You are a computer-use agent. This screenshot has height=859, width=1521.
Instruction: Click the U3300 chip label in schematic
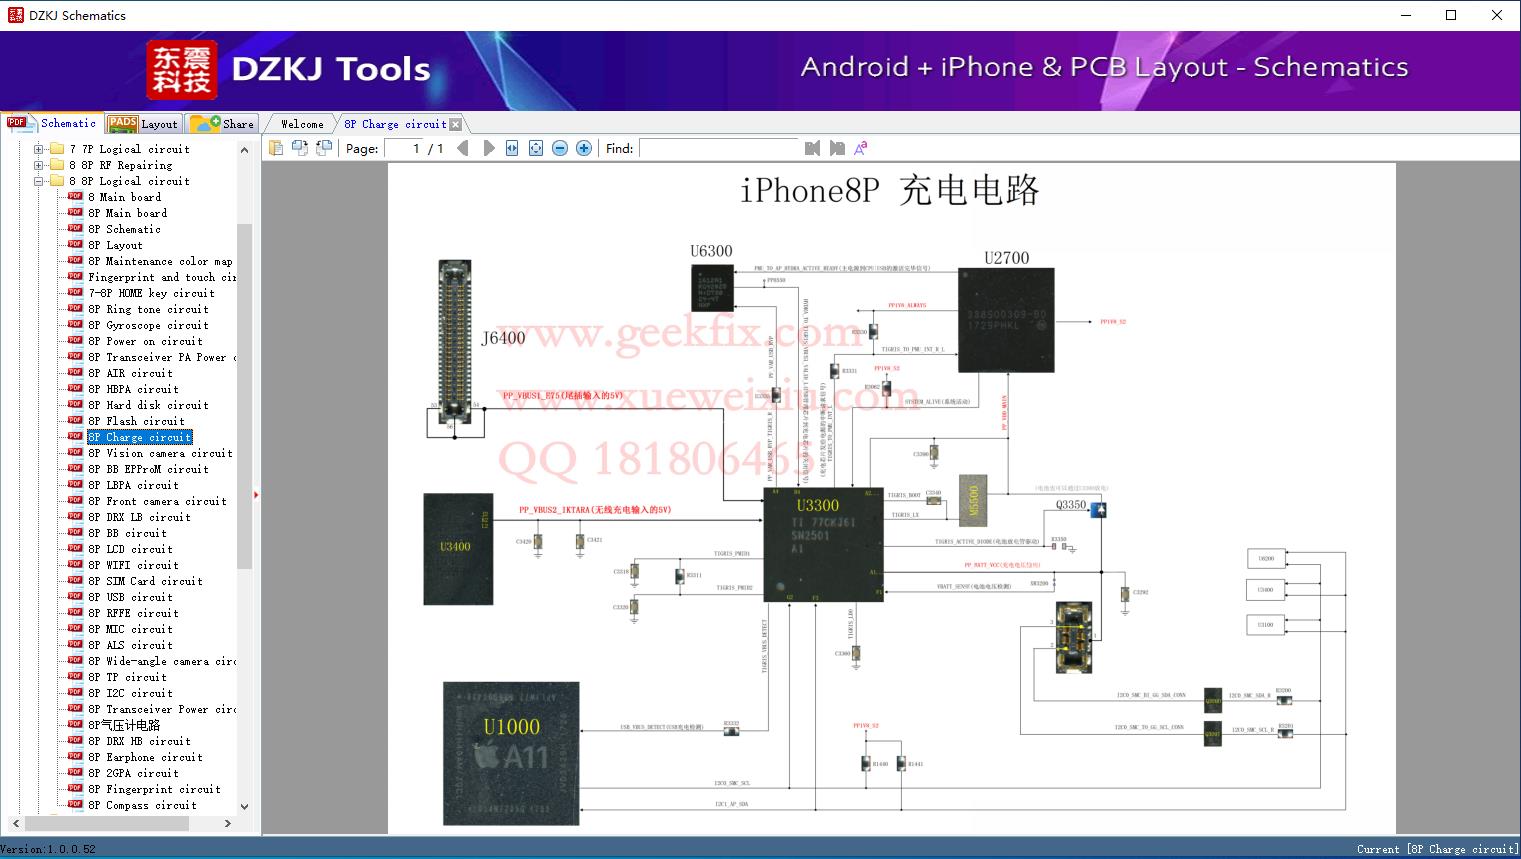point(817,506)
